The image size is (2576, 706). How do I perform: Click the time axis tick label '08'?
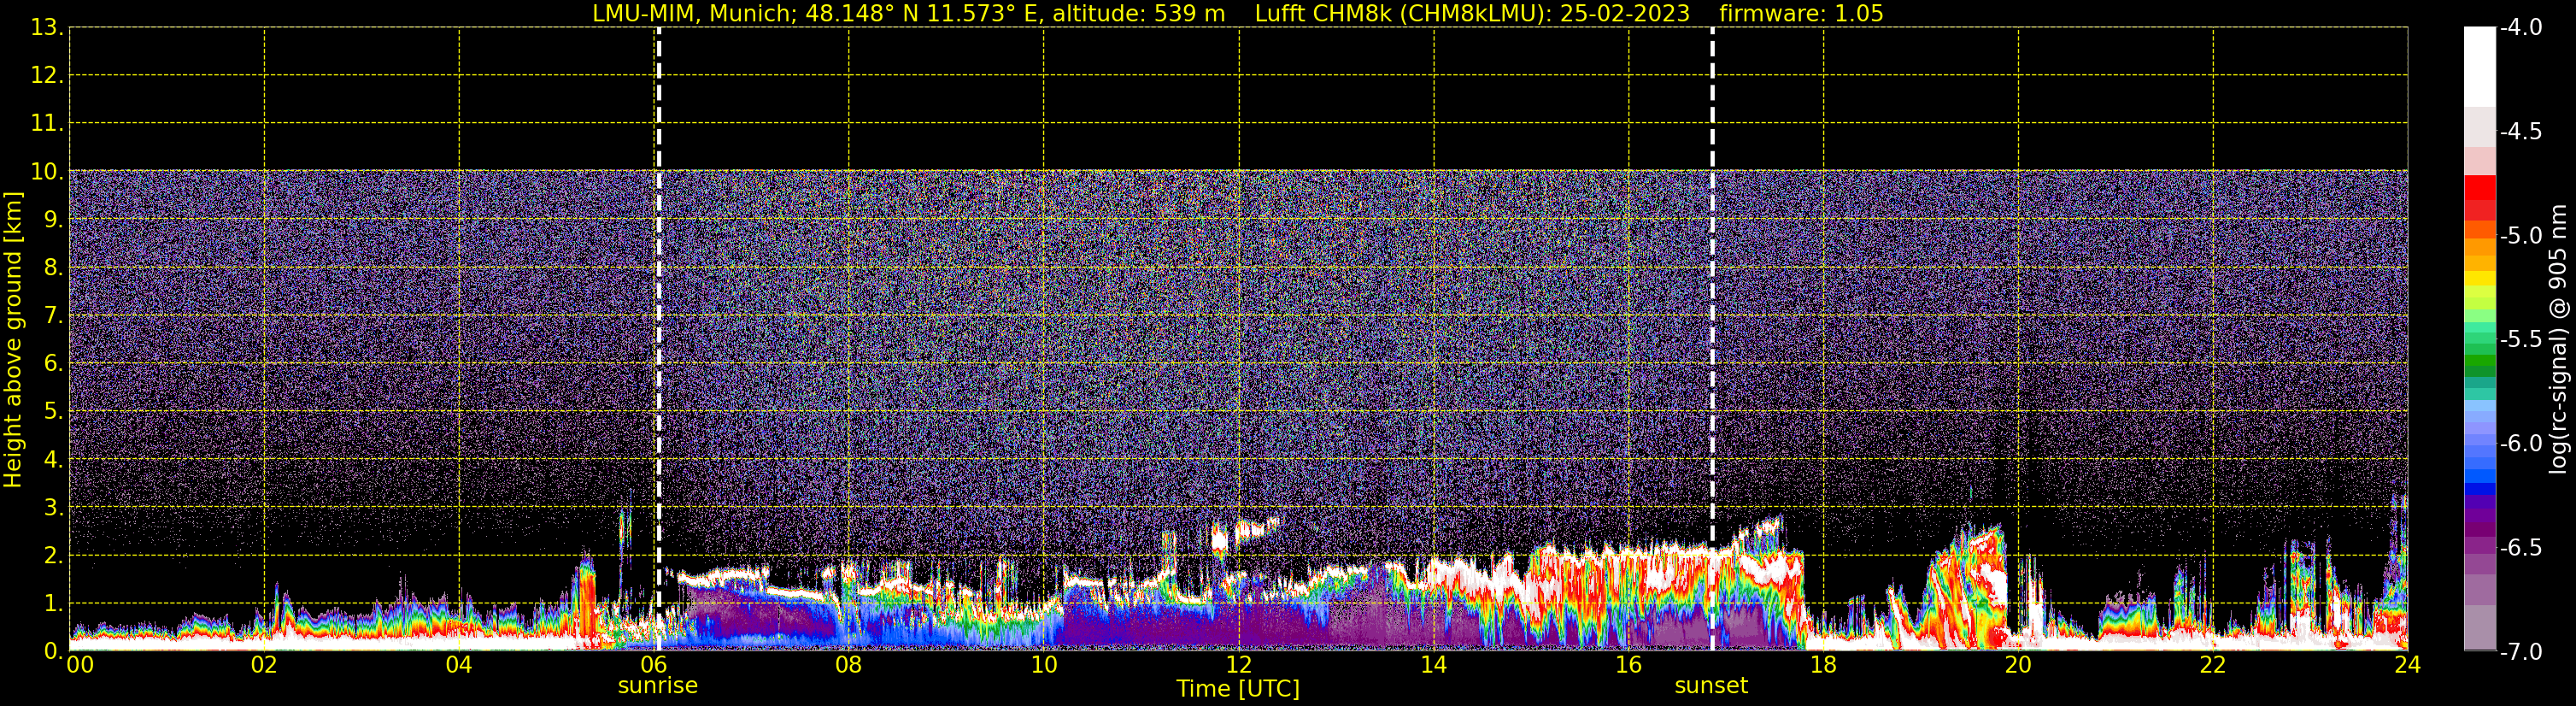pyautogui.click(x=849, y=665)
